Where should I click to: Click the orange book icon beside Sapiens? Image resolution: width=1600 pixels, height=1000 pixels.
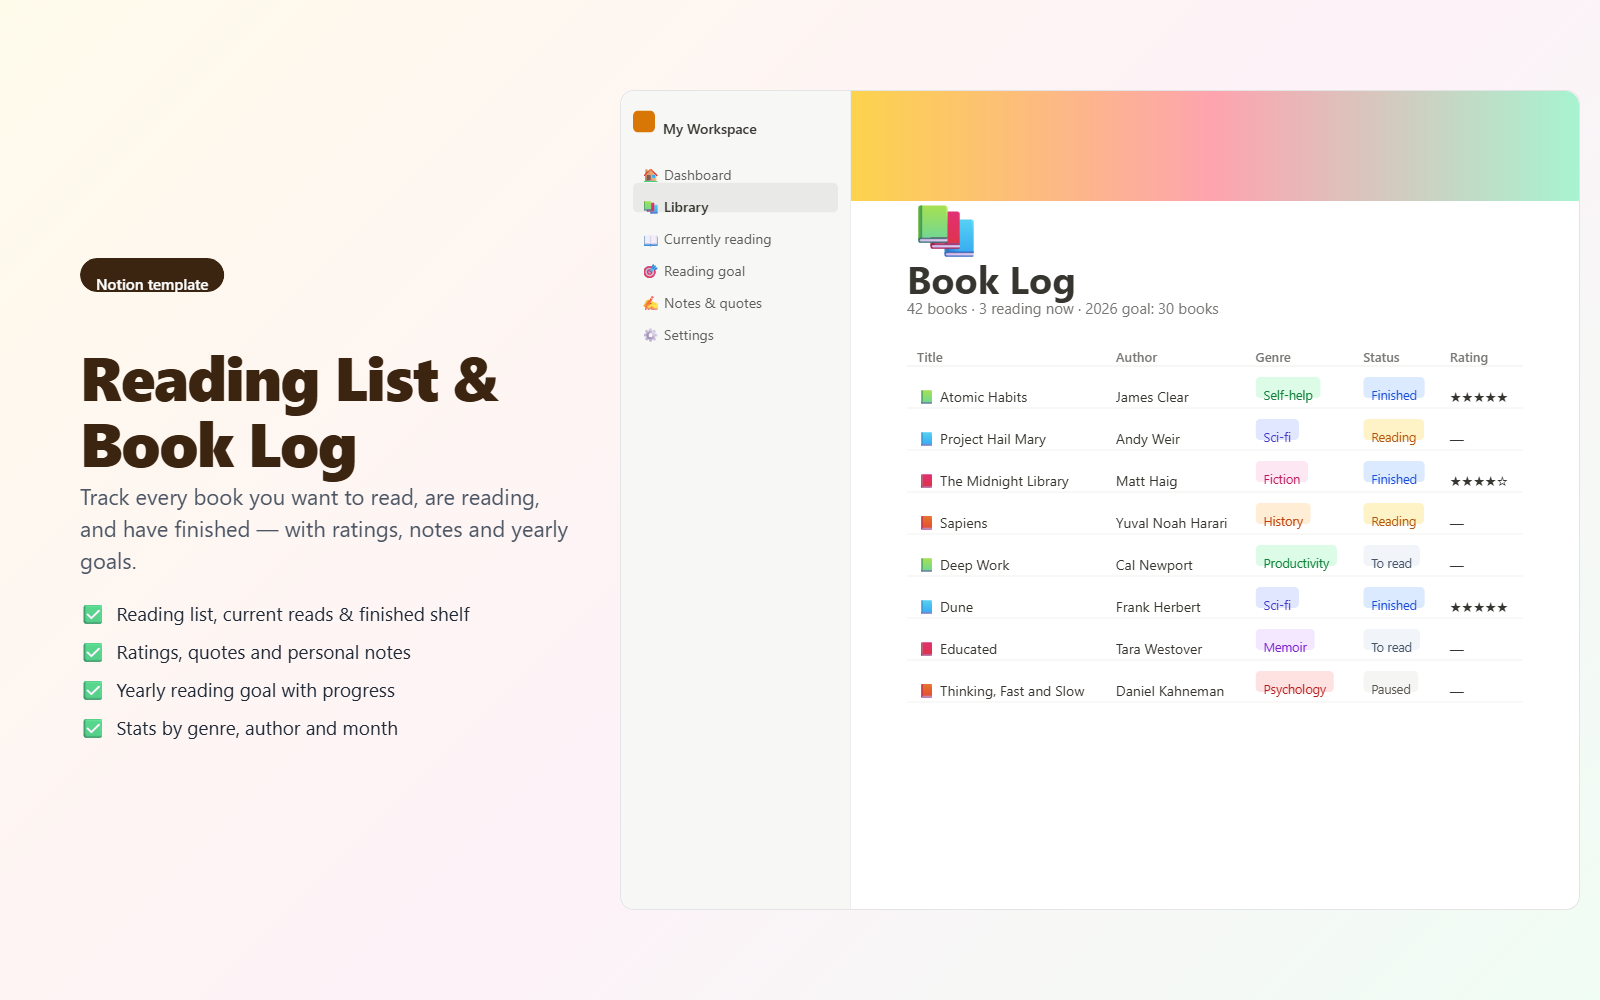coord(926,523)
